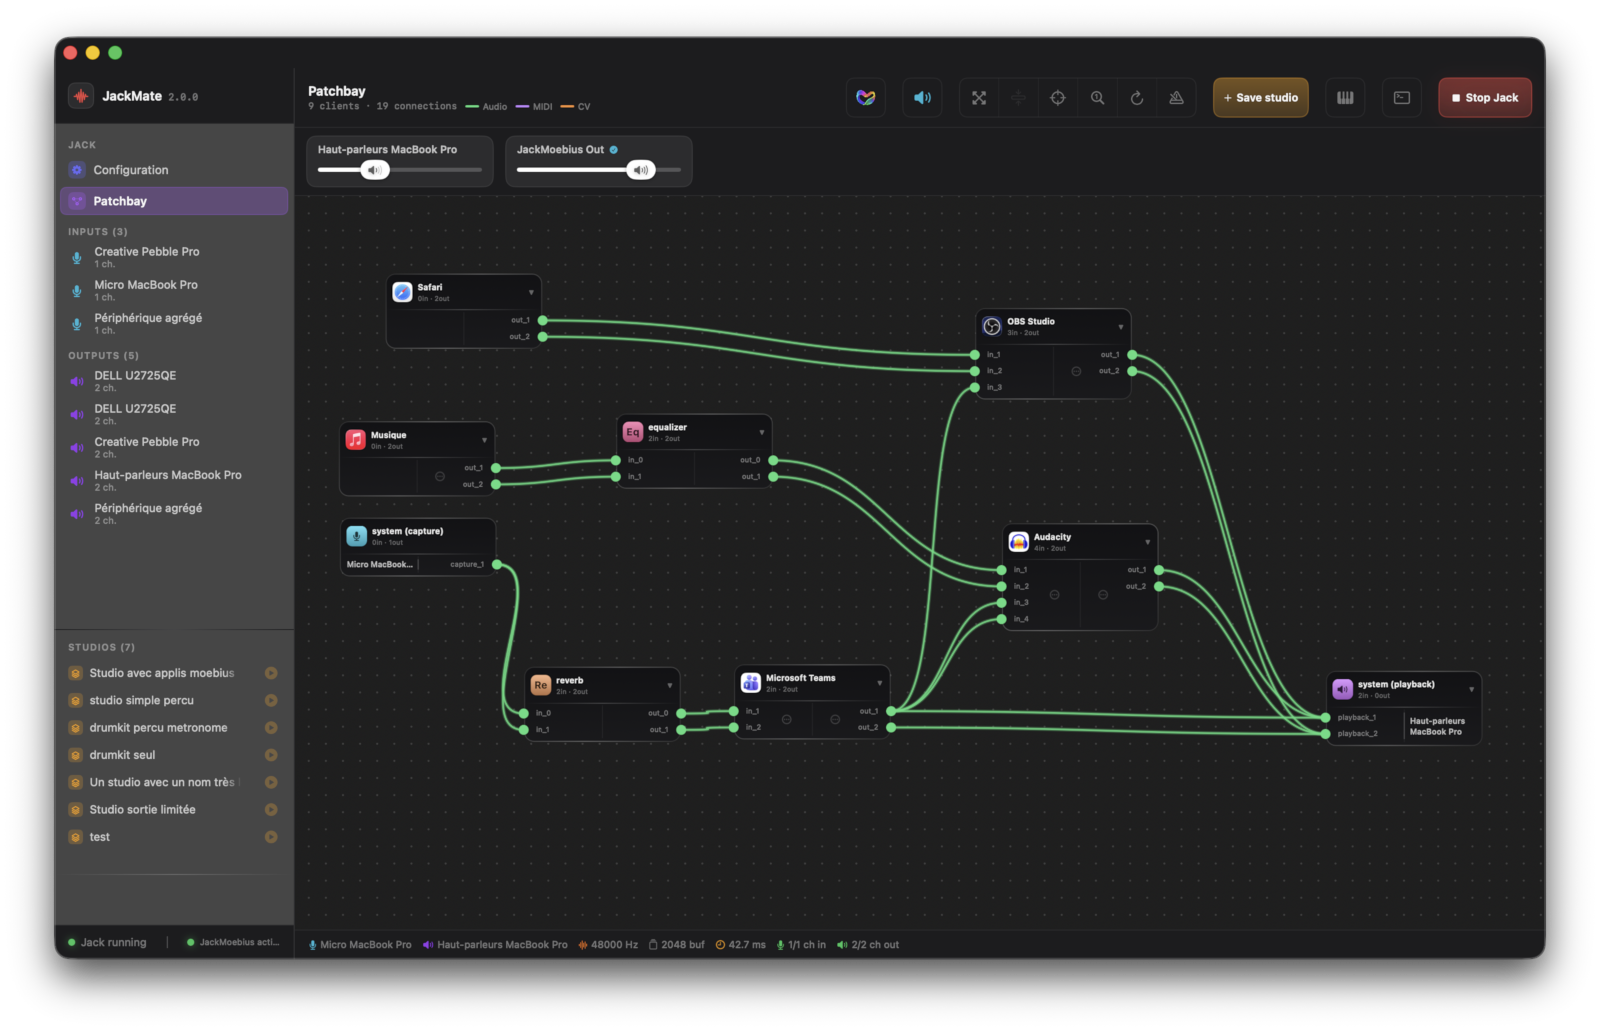Click the Microsoft Teams node icon
The width and height of the screenshot is (1600, 1031).
point(751,683)
